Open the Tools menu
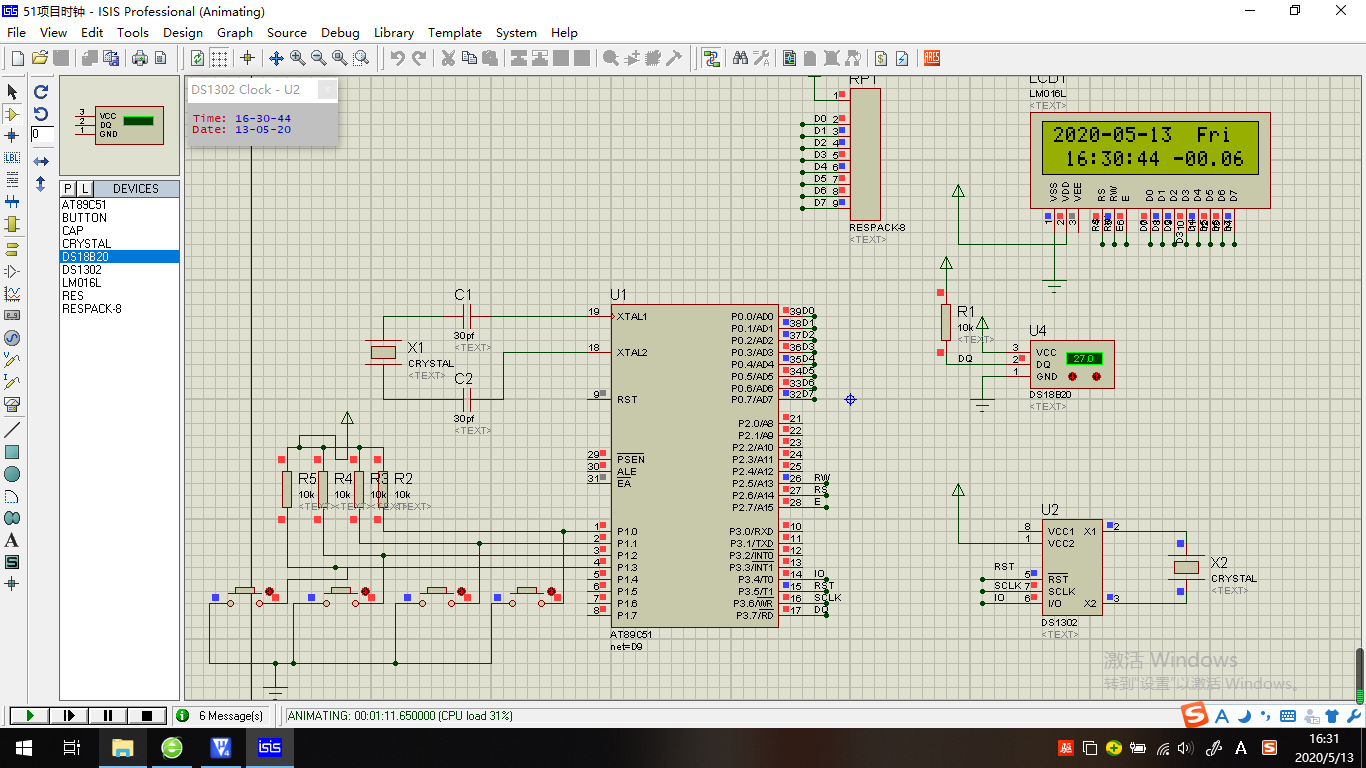1366x768 pixels. click(x=132, y=32)
